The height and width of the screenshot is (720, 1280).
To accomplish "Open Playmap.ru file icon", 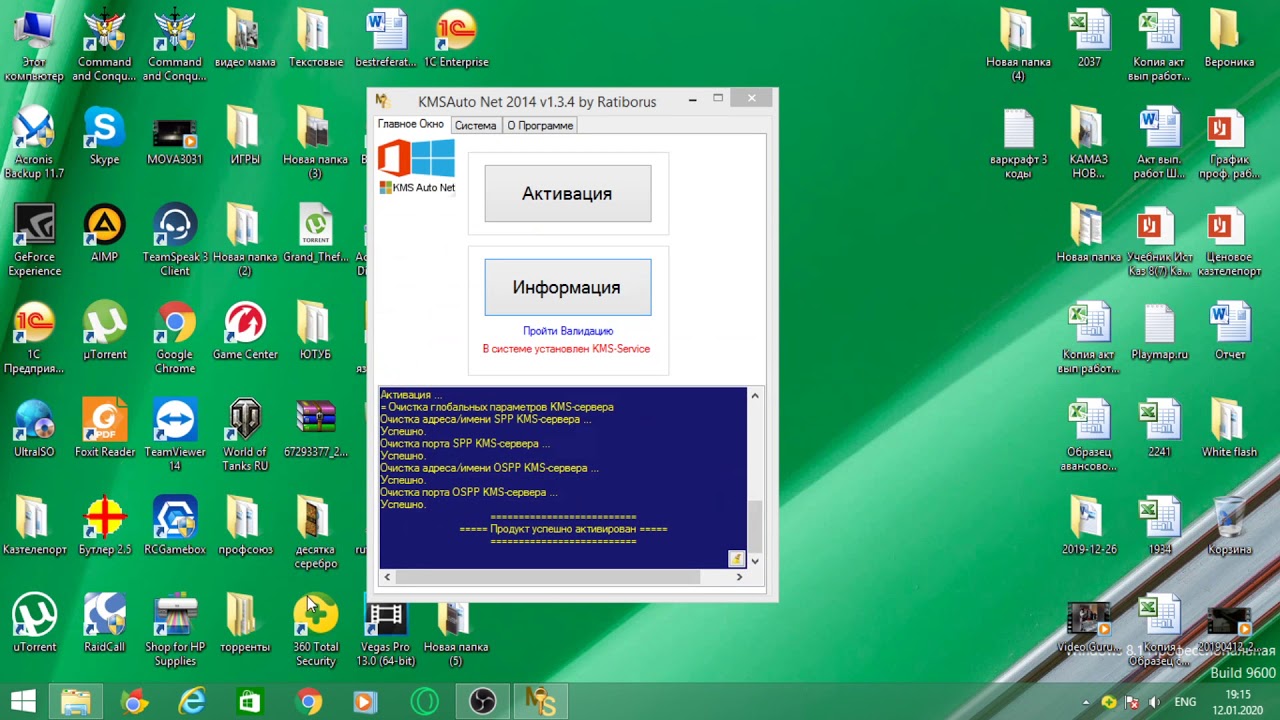I will (1159, 332).
